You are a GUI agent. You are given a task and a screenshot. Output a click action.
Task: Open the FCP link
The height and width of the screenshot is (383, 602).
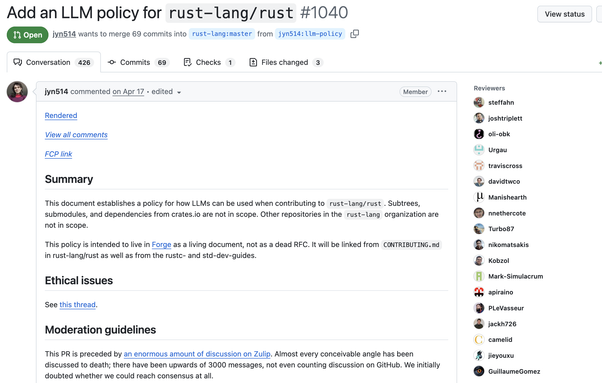click(x=58, y=154)
